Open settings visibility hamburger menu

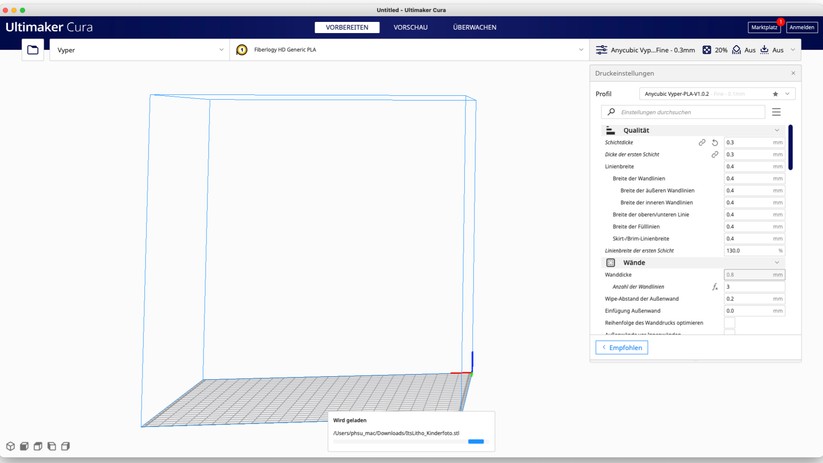pos(776,112)
